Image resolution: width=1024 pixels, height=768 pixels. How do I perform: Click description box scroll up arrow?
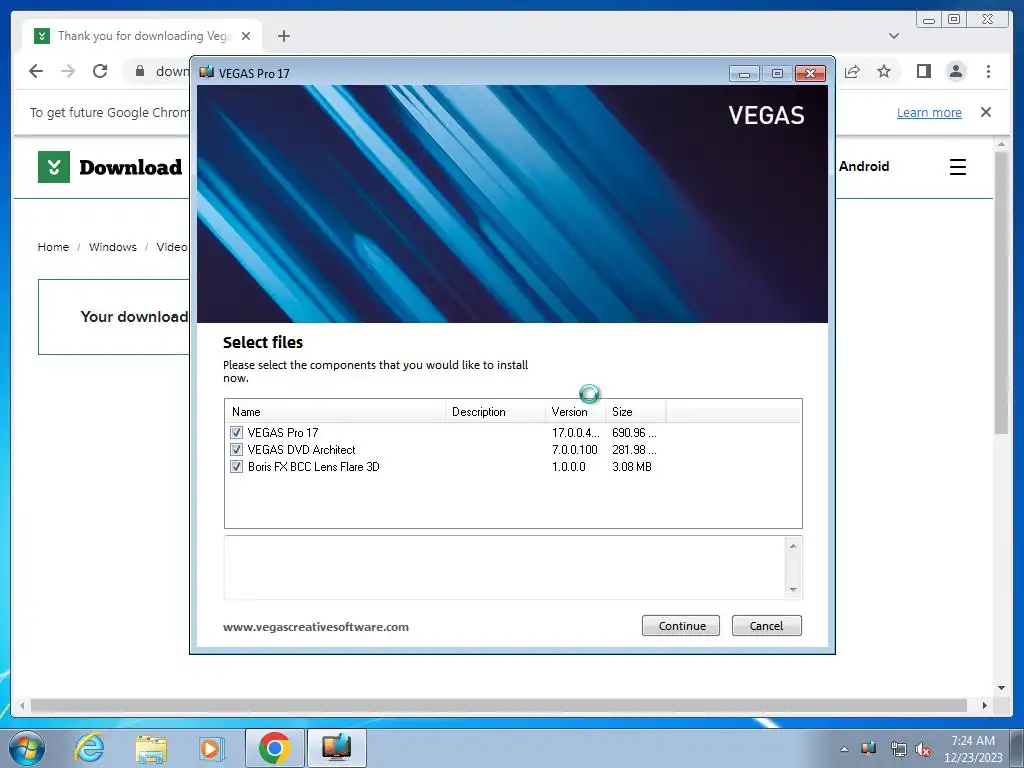pos(793,546)
